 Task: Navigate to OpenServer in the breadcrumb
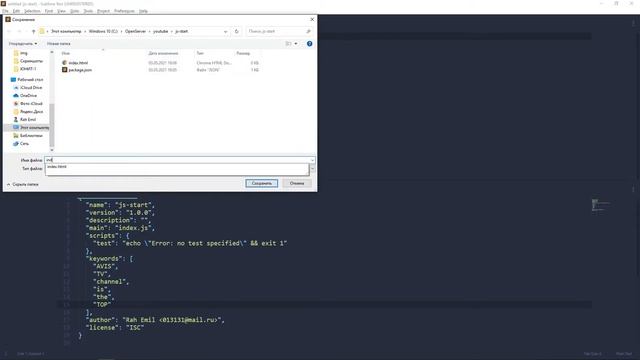136,31
